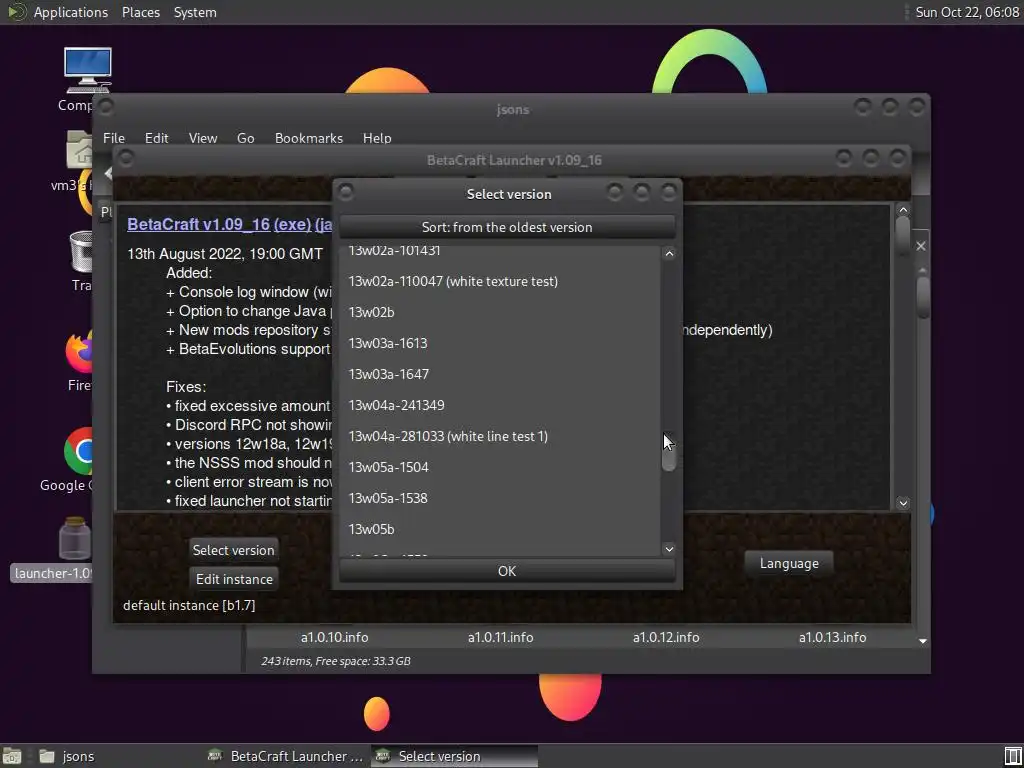Select a1.0.12.info file in jsons
The image size is (1024, 768).
pos(666,637)
